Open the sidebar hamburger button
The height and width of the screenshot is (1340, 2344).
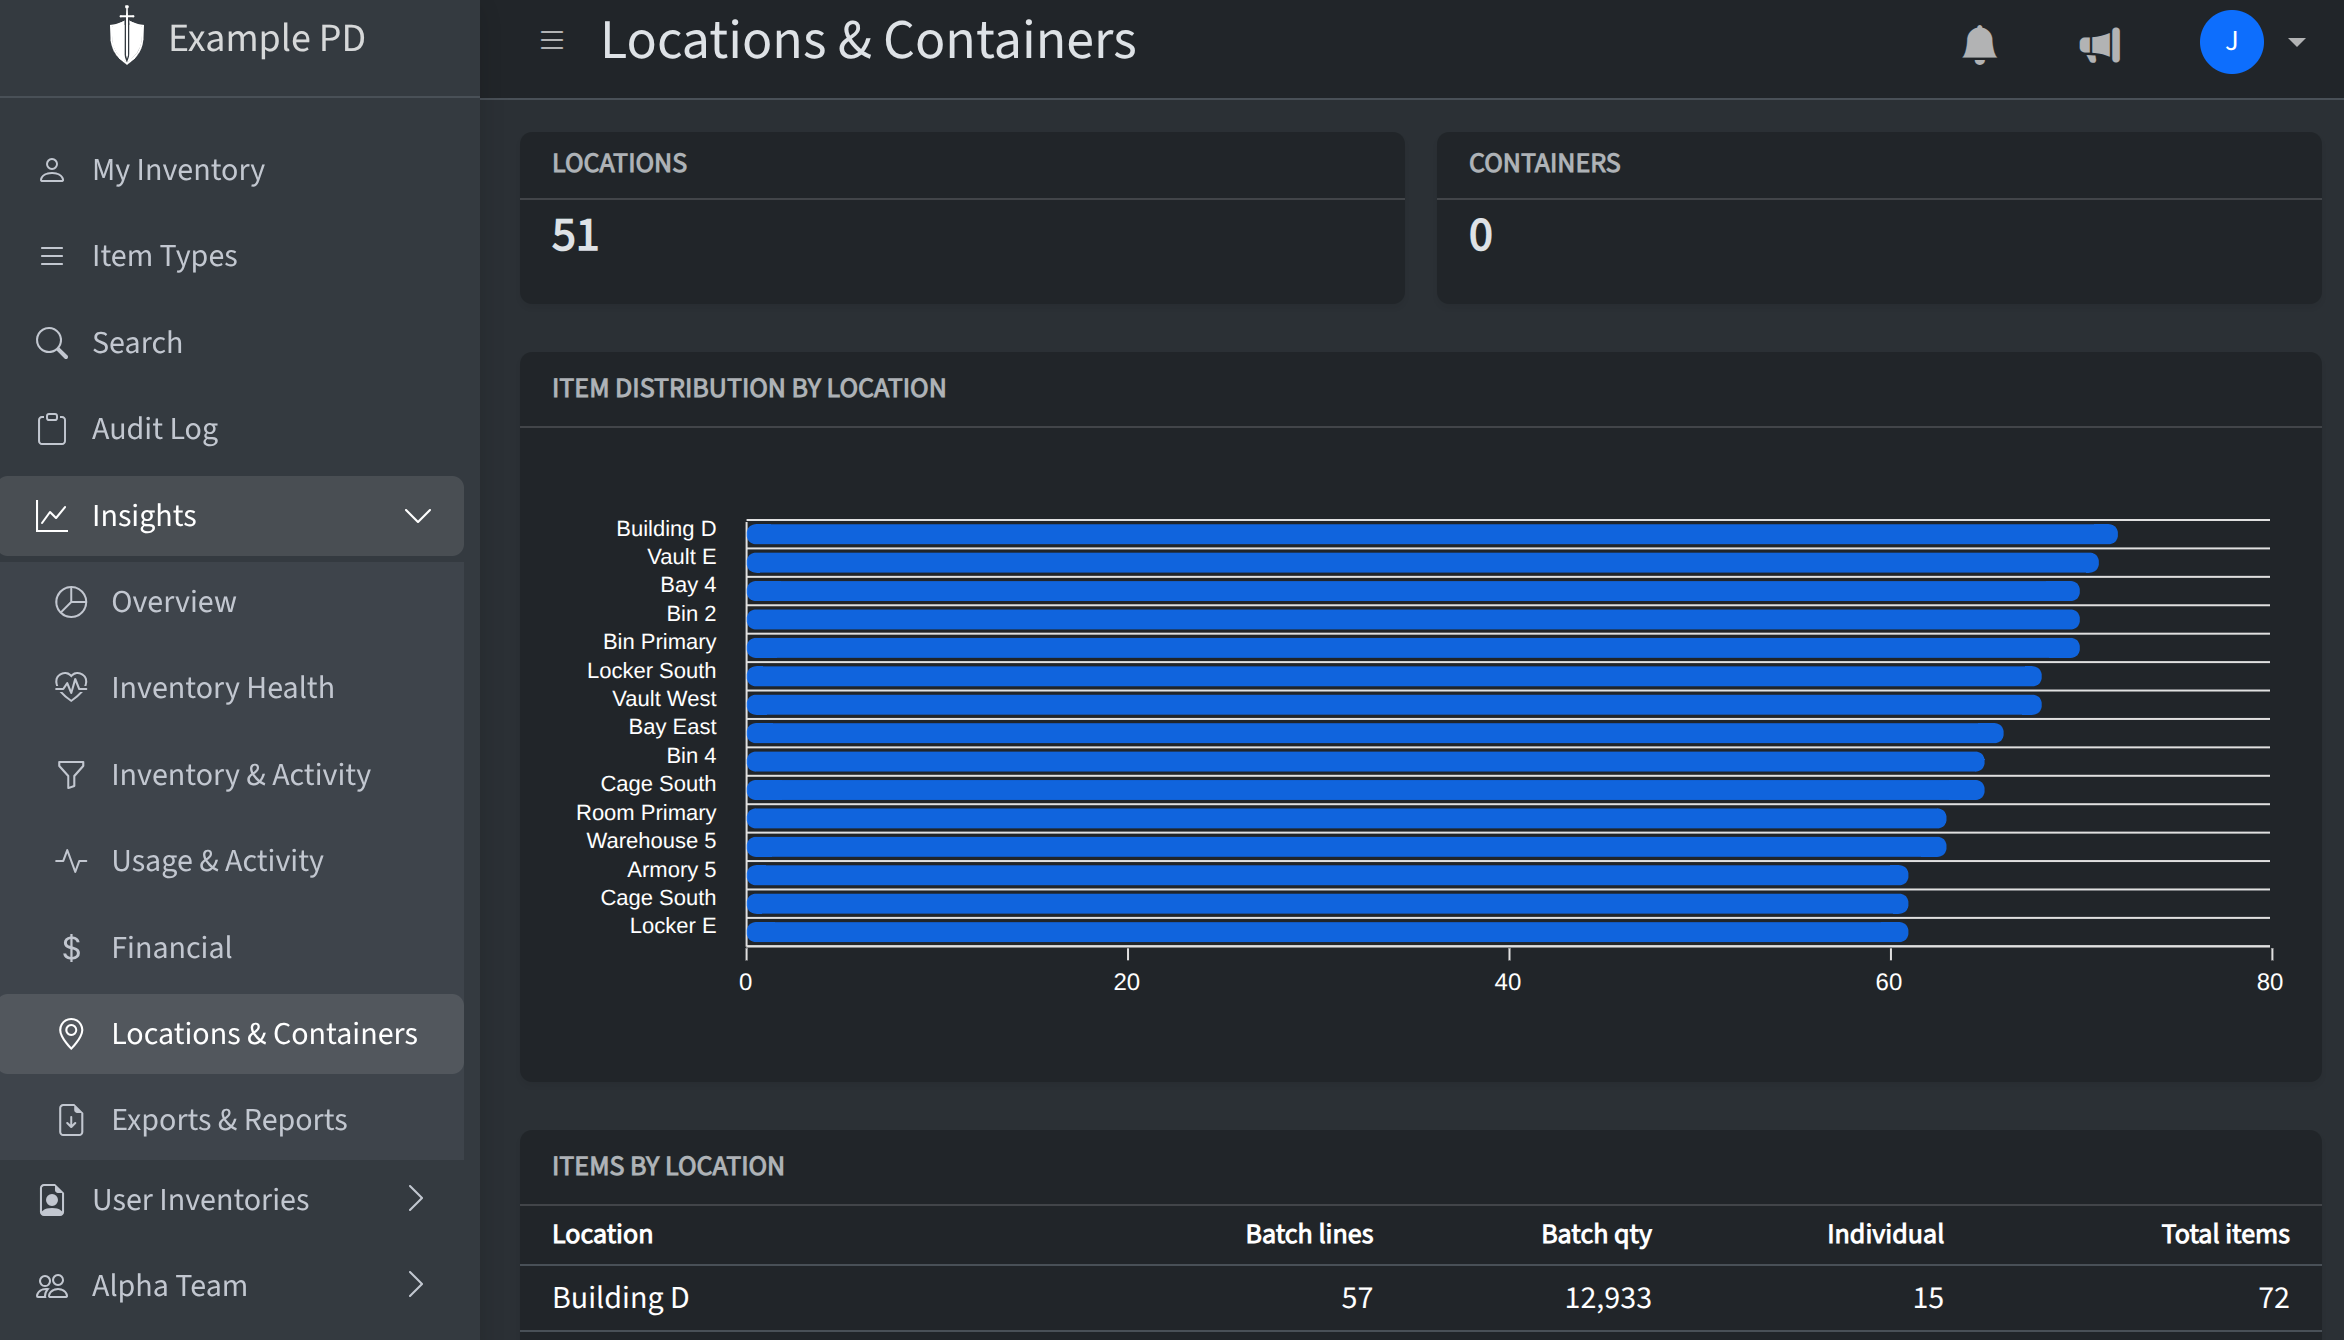point(551,41)
